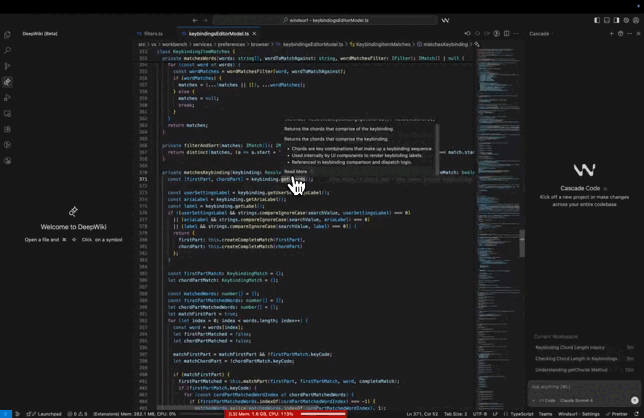This screenshot has width=644, height=418.
Task: Click Read More in the hover tooltip
Action: click(295, 172)
